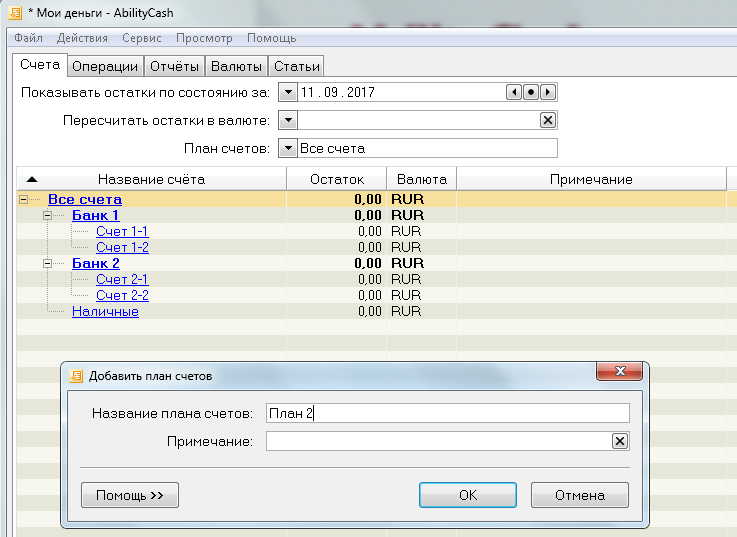Switch to the Операции tab

coord(105,66)
